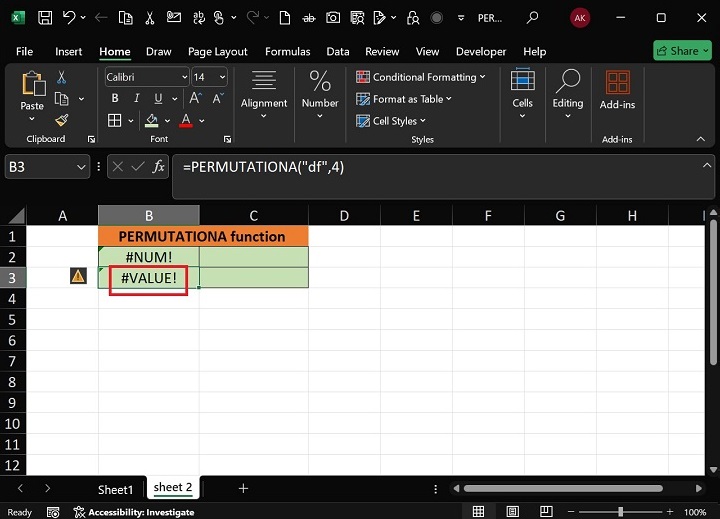Open the font name Calibri dropdown
Image resolution: width=720 pixels, height=519 pixels.
(x=185, y=77)
